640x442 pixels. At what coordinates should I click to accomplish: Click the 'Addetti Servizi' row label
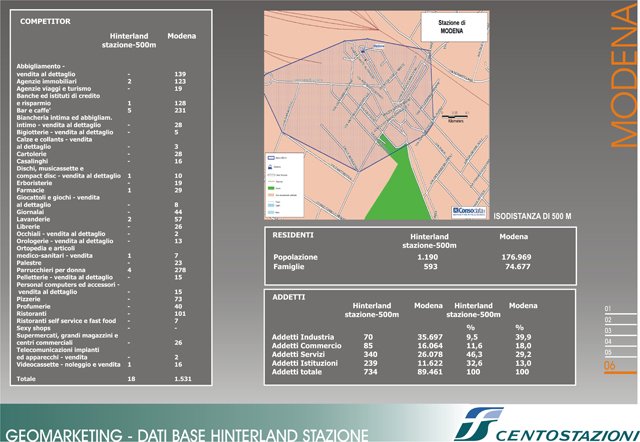click(x=298, y=355)
